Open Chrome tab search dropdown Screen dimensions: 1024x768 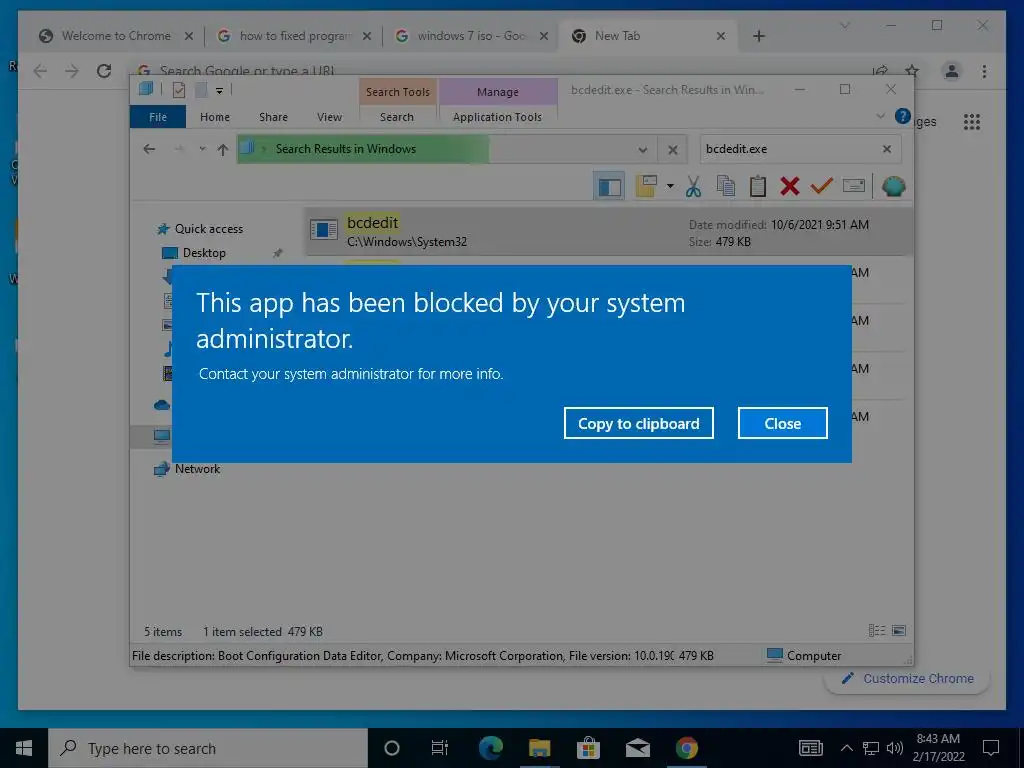(x=844, y=25)
